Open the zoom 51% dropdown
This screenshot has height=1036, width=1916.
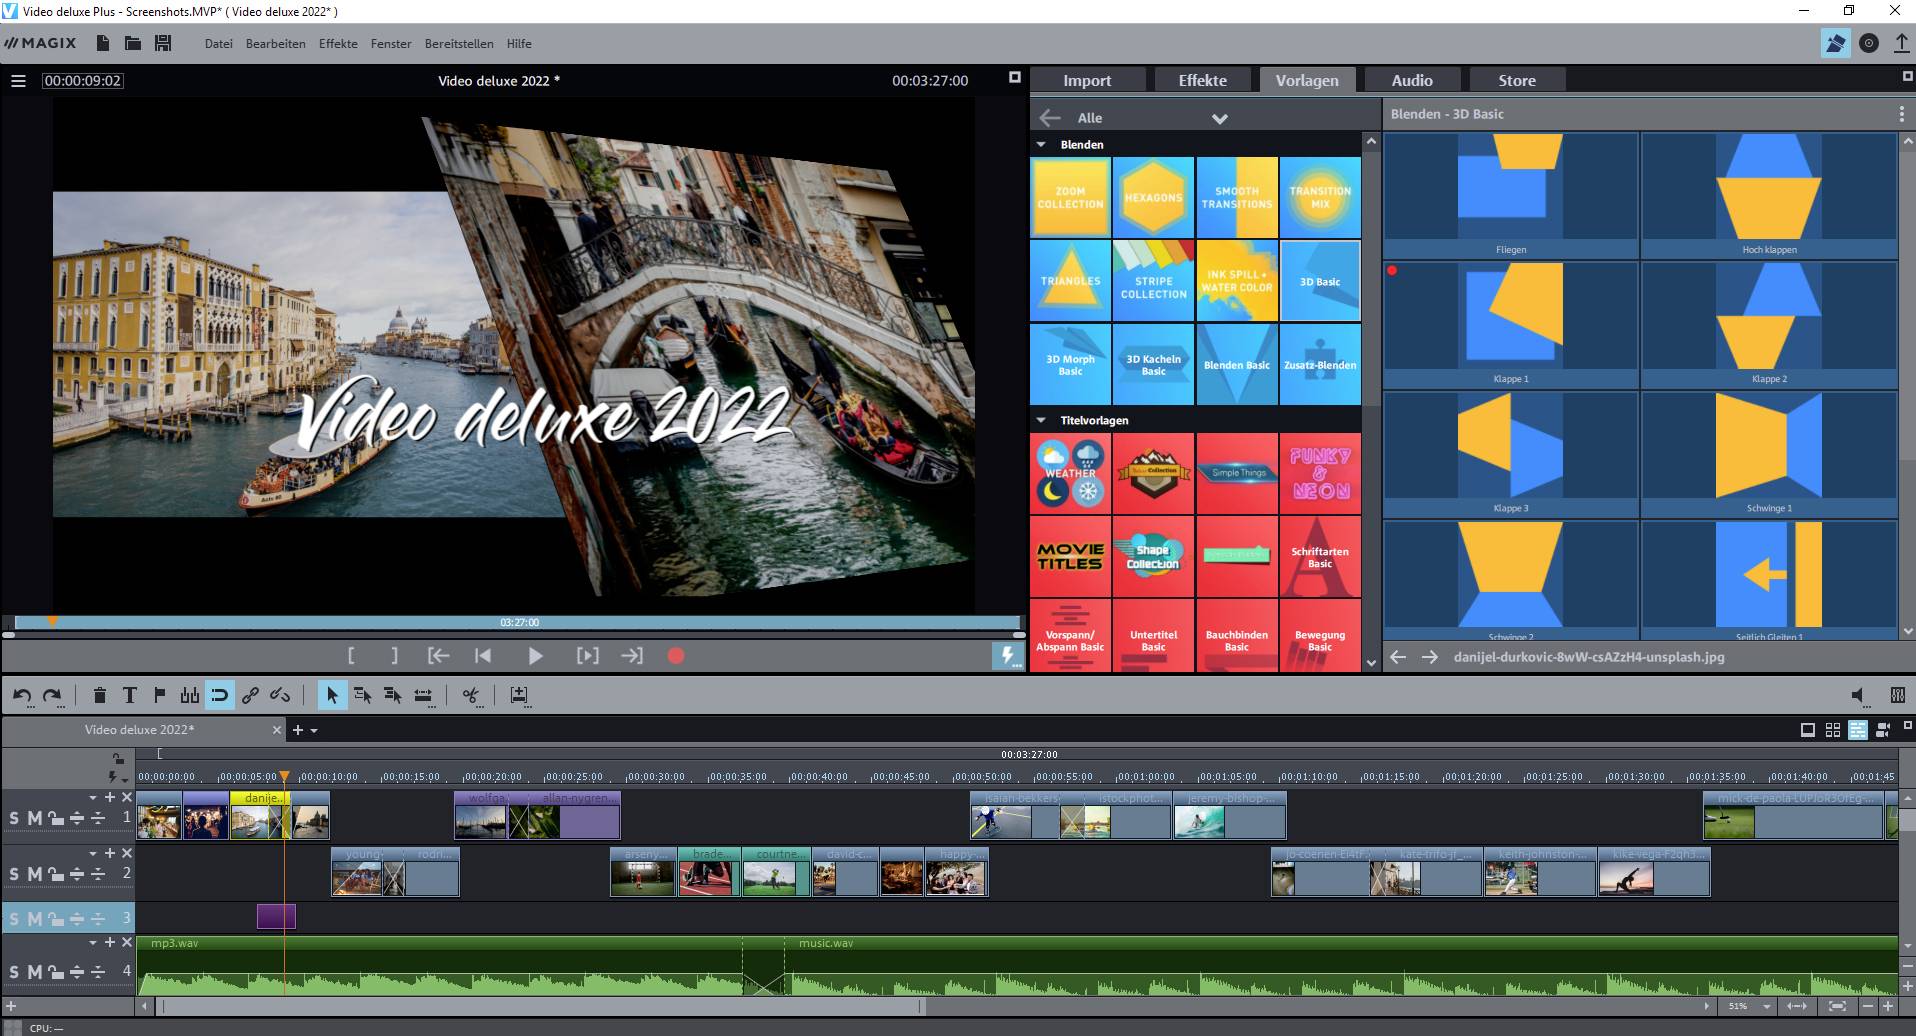[1767, 1006]
